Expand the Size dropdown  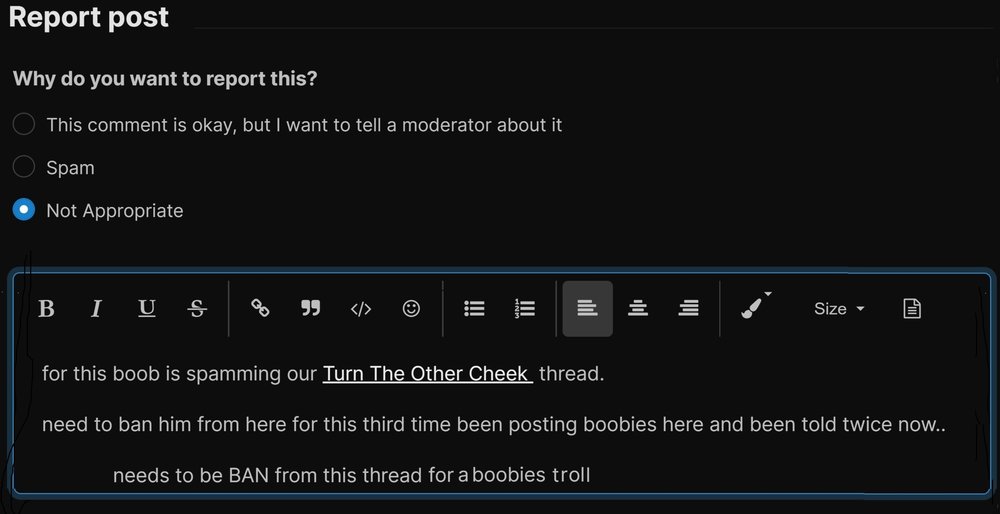click(x=838, y=309)
